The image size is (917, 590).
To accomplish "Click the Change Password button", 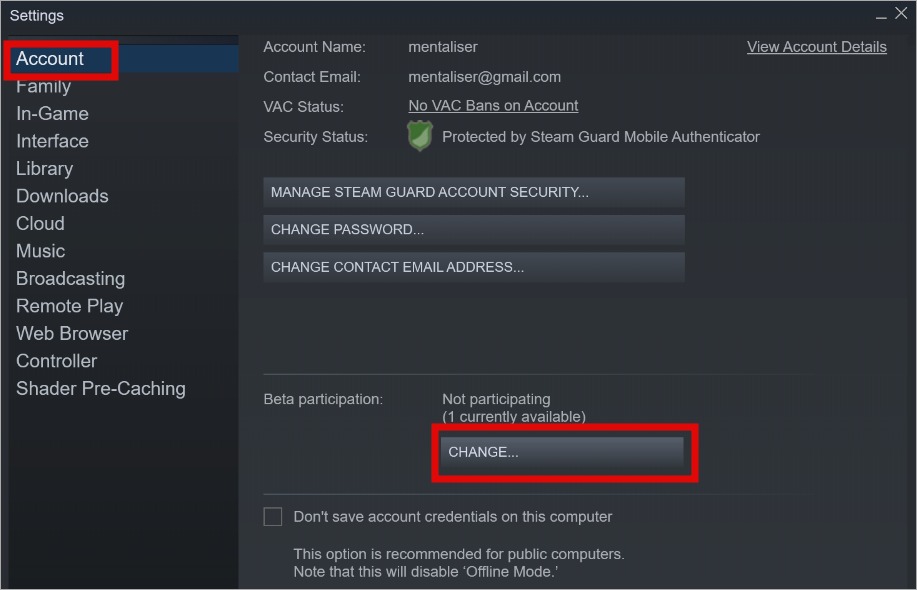I will (474, 230).
